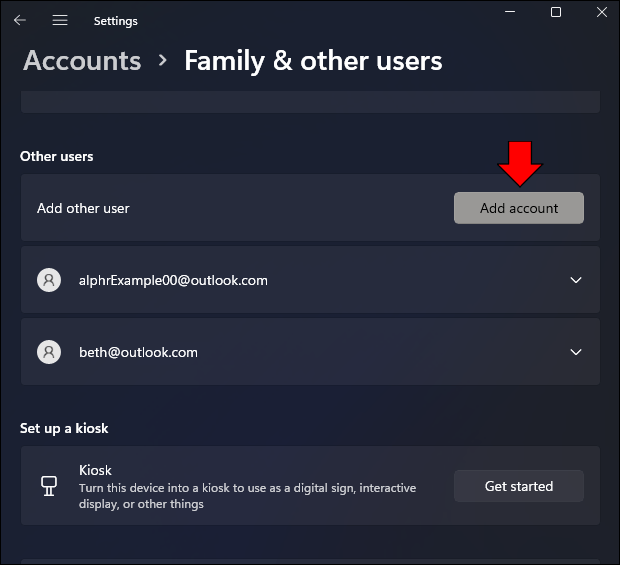Image resolution: width=620 pixels, height=565 pixels.
Task: Click the breadcrumb chevron after Accounts
Action: [163, 60]
